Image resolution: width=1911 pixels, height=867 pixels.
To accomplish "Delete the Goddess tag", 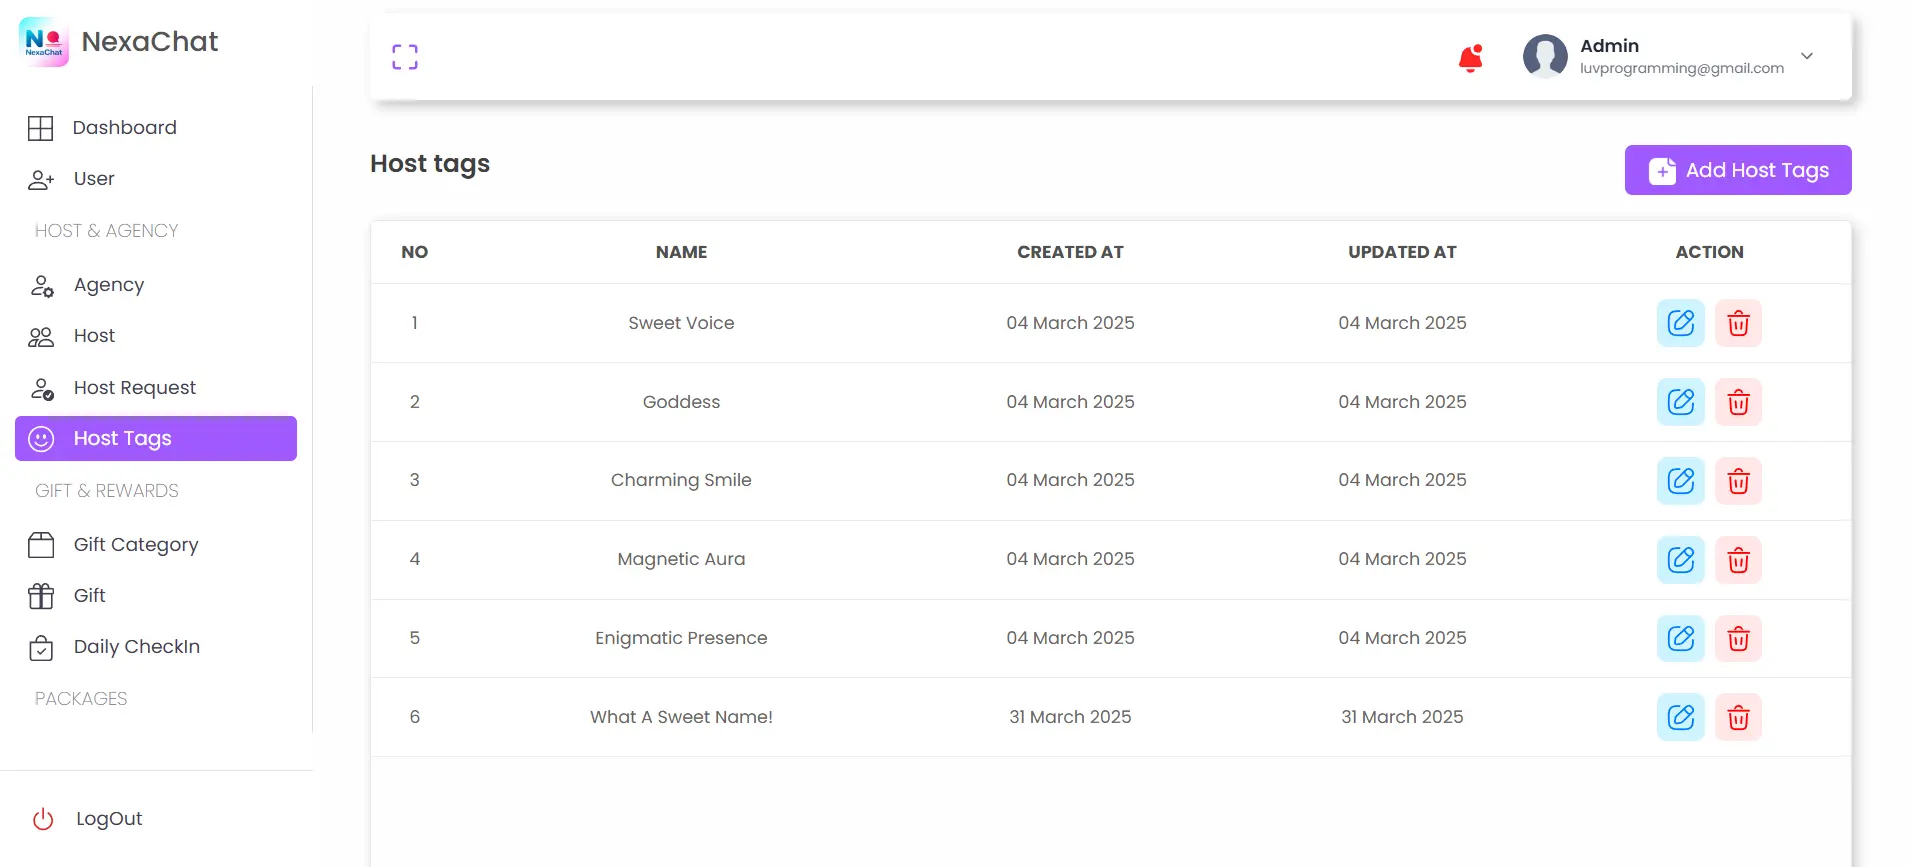I will click(1738, 402).
